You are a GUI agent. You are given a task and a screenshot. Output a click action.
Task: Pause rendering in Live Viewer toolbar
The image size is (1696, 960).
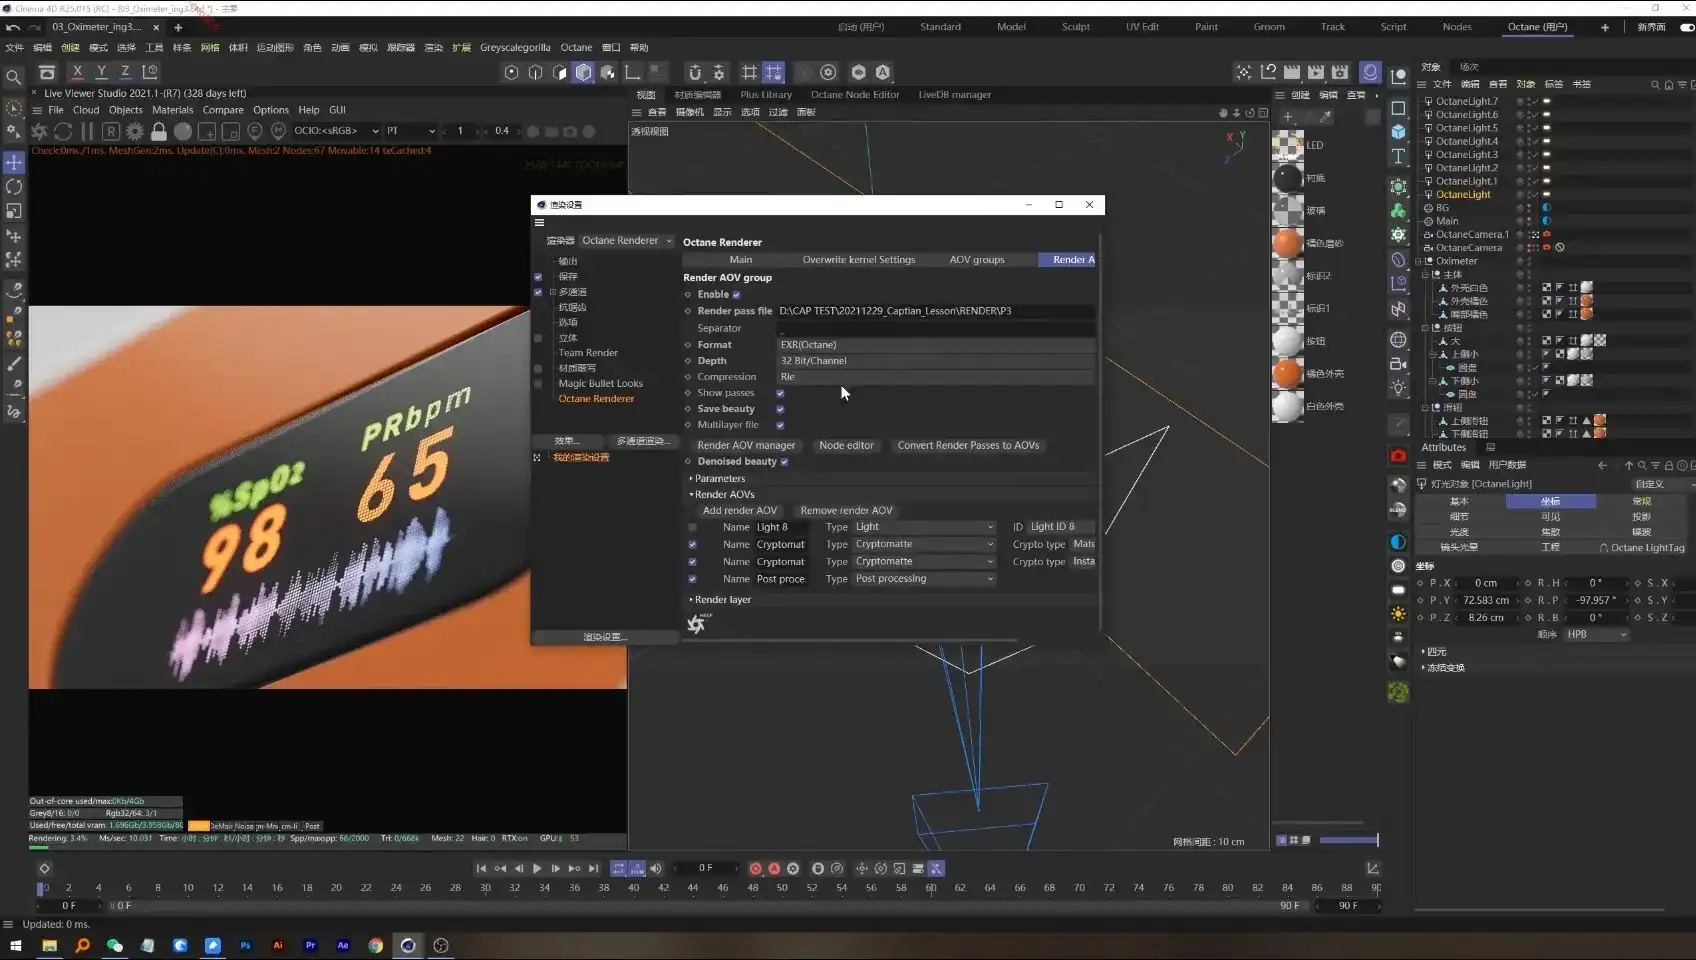point(87,131)
